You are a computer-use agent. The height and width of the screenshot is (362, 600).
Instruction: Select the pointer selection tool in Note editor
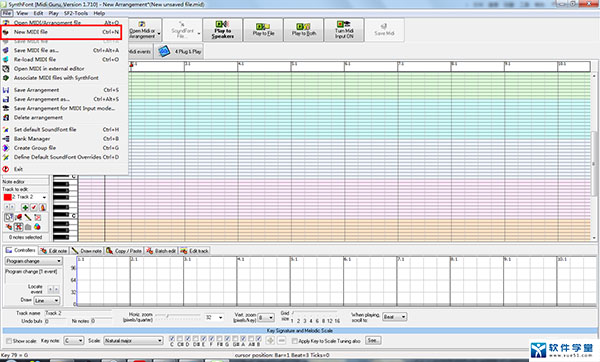pyautogui.click(x=9, y=217)
